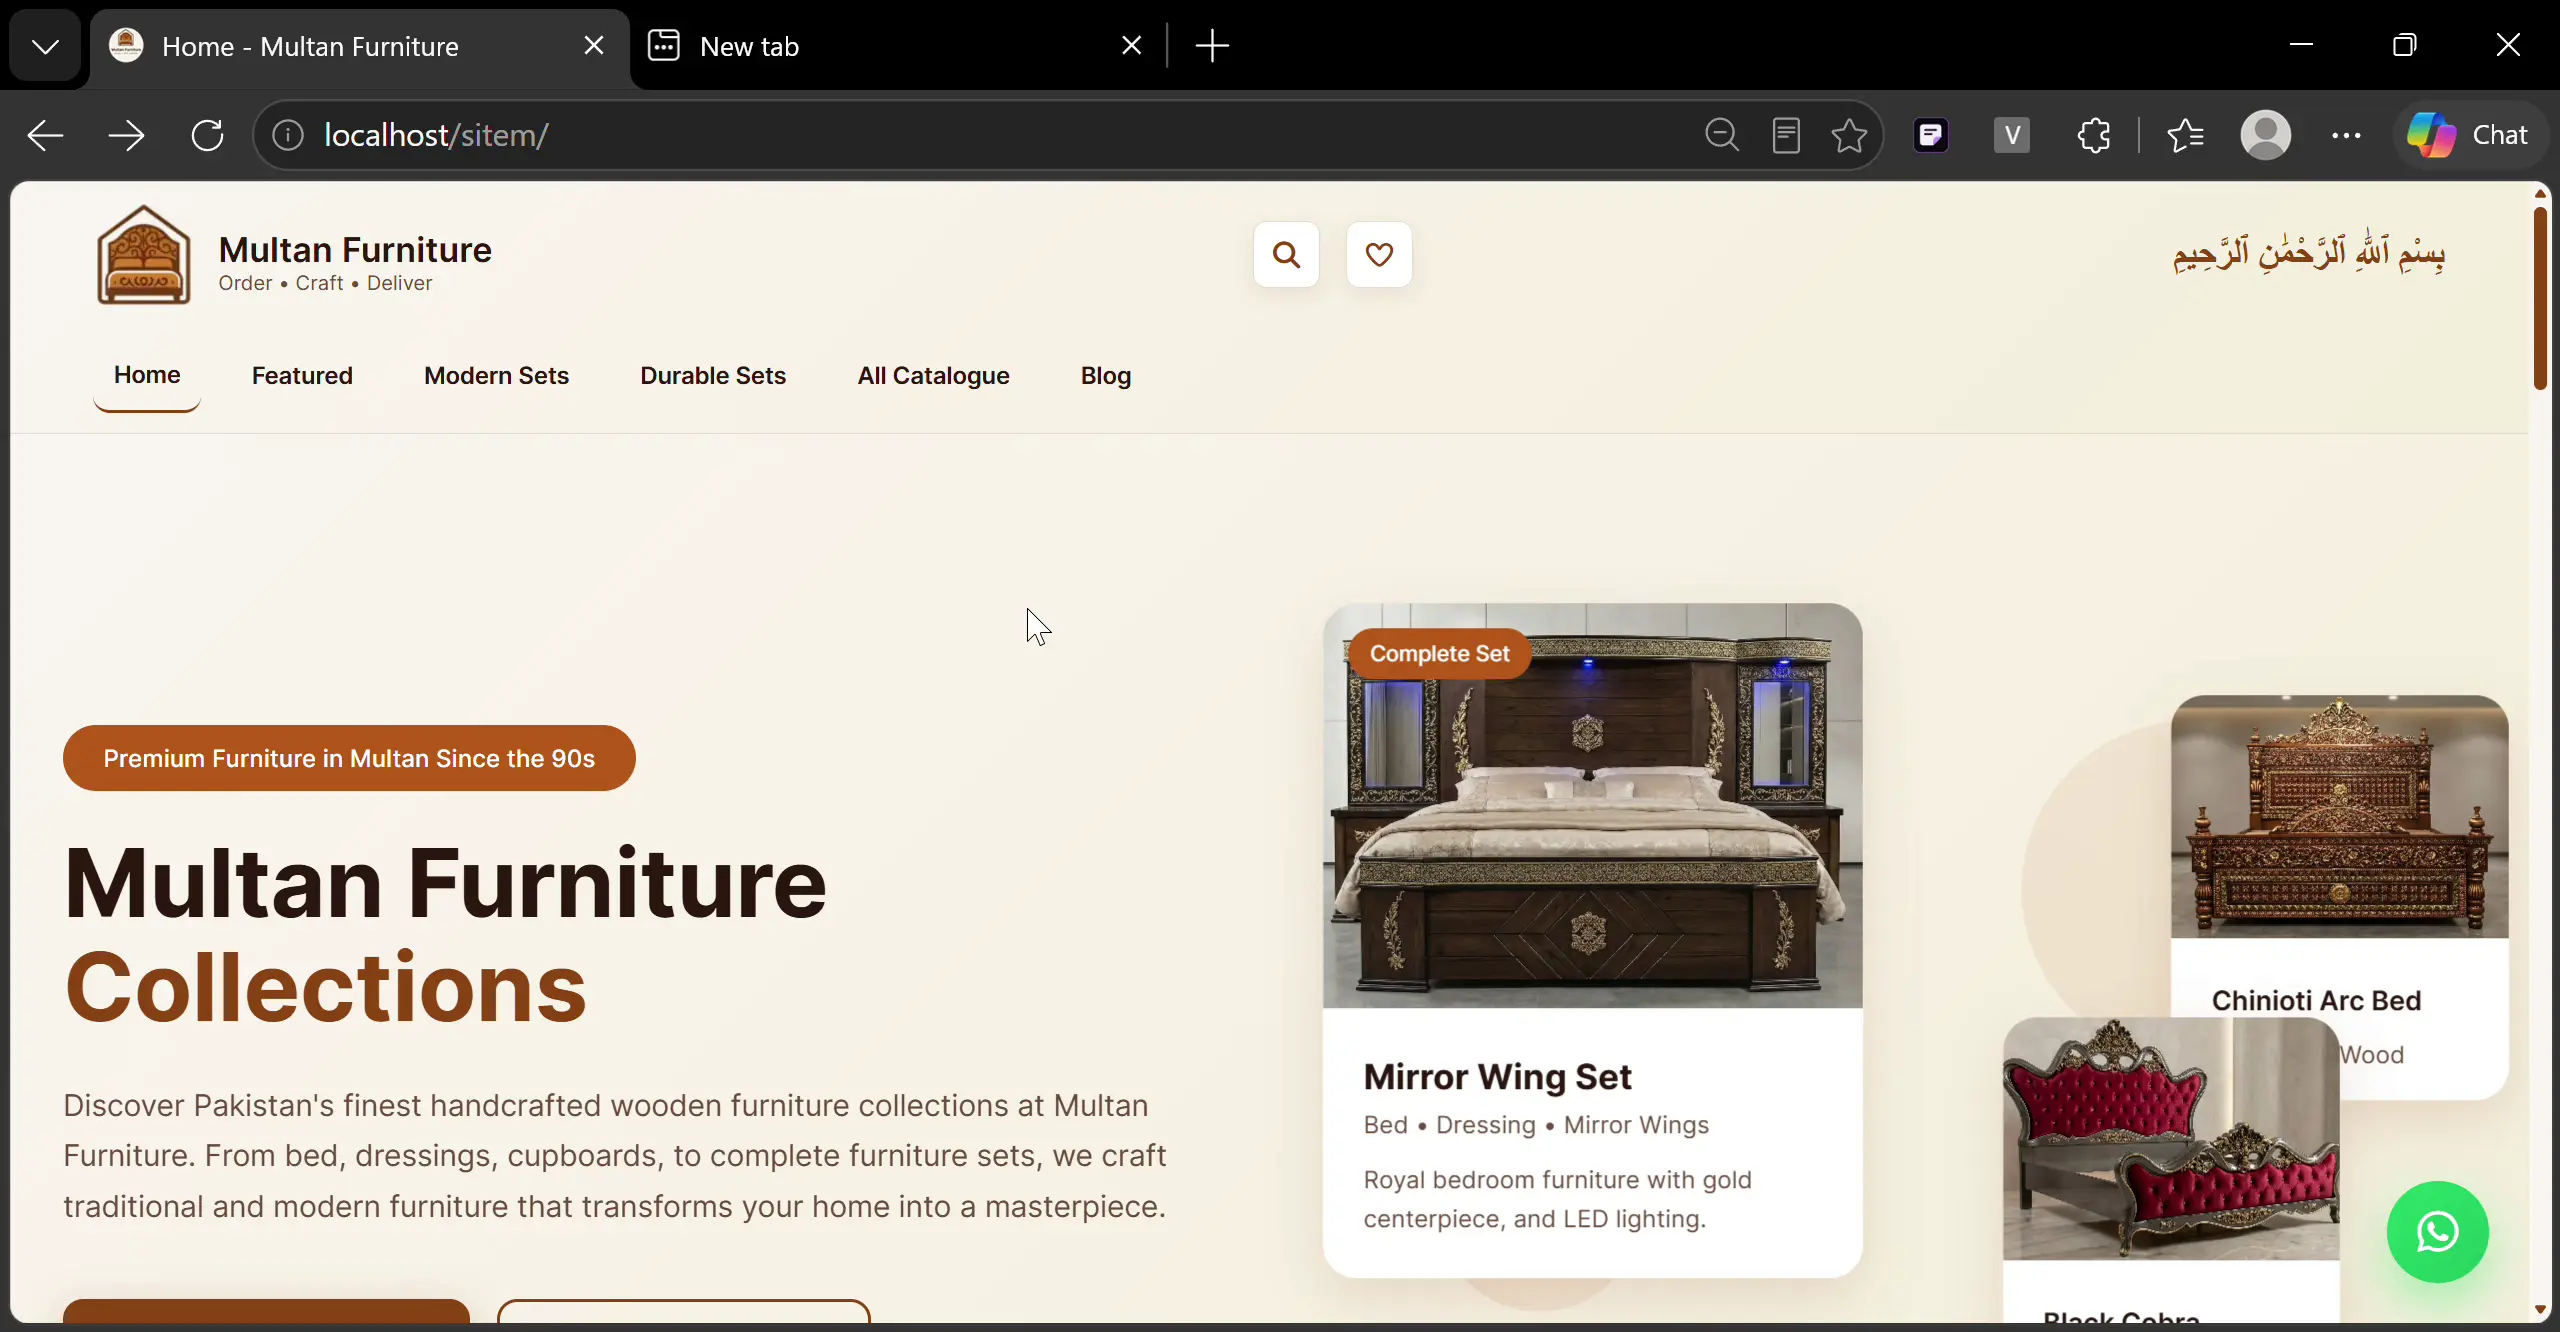Open the favorites list icon
The height and width of the screenshot is (1332, 2560).
pos(2185,135)
